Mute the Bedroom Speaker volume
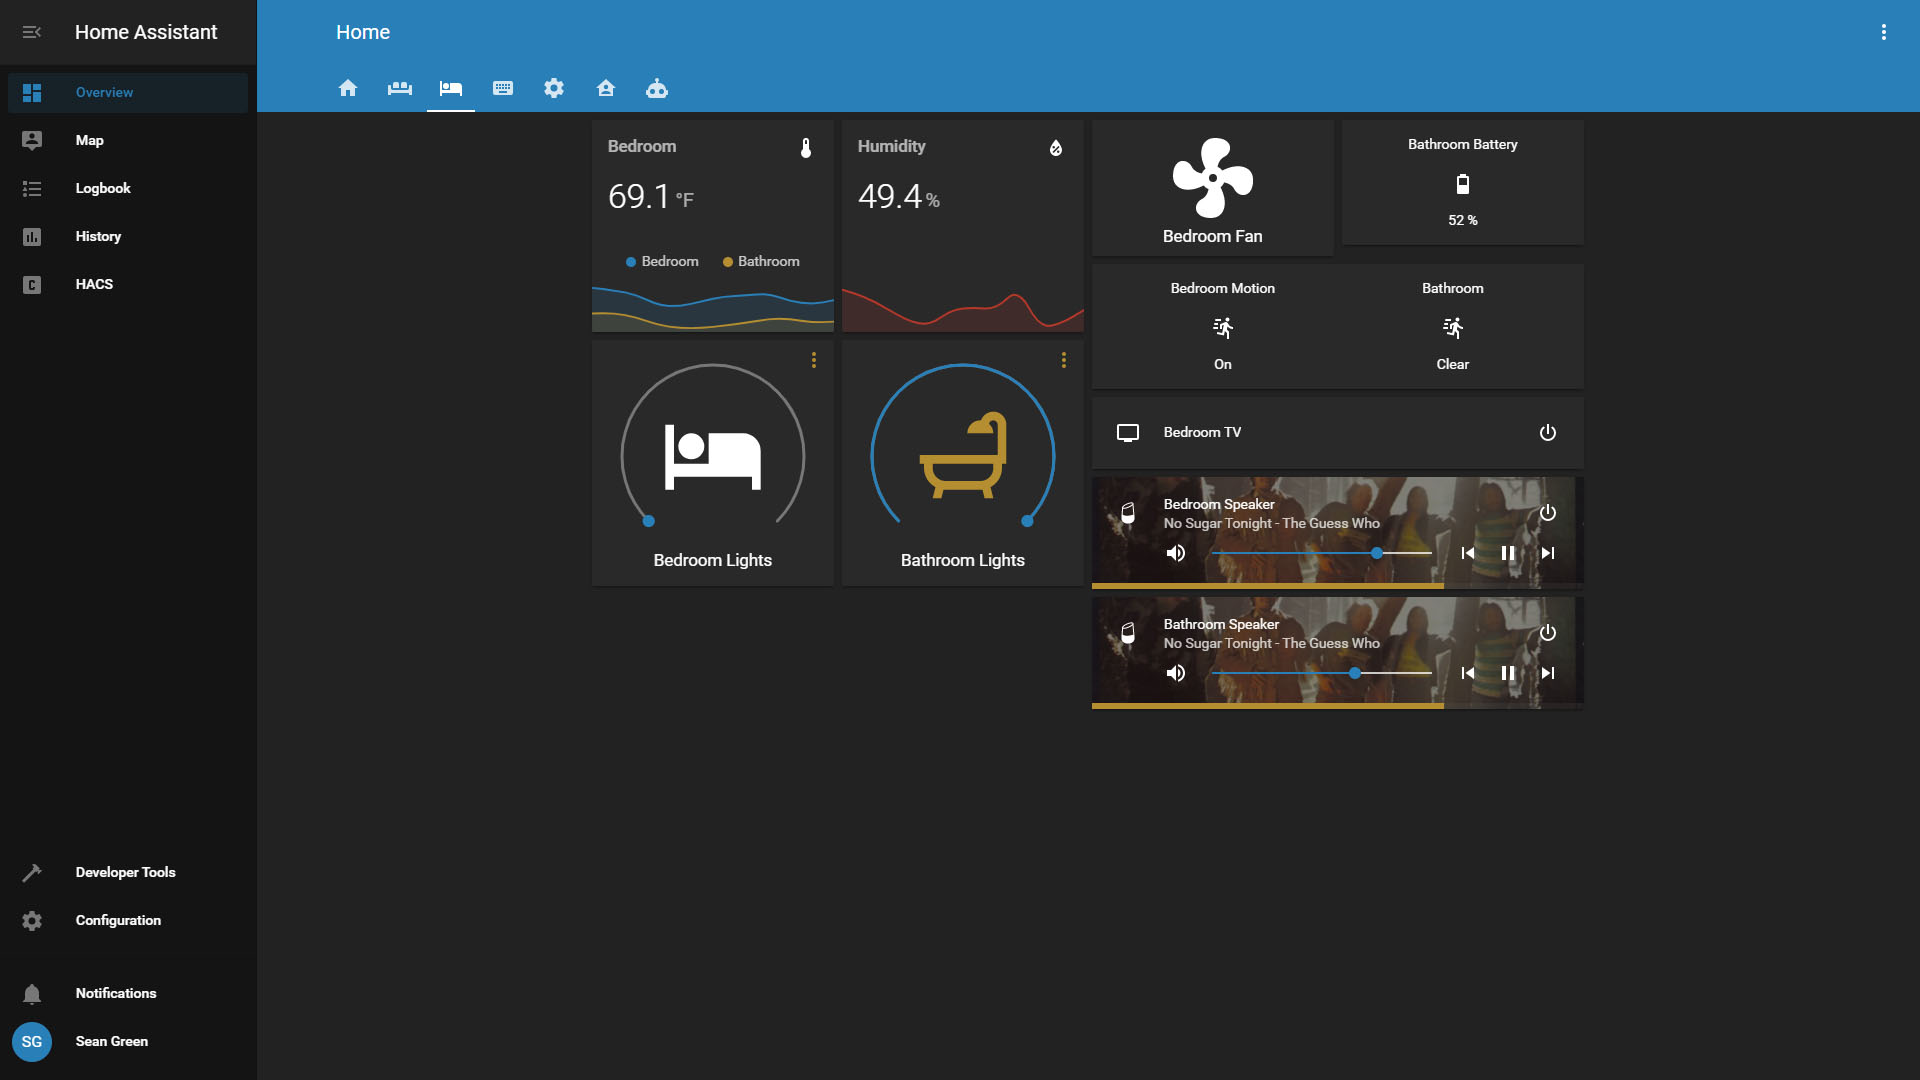 pos(1176,553)
